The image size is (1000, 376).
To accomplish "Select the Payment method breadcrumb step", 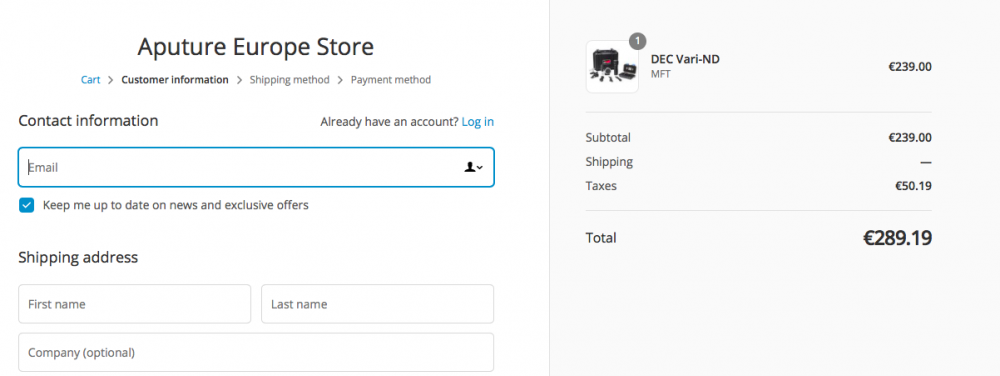I will coord(391,80).
